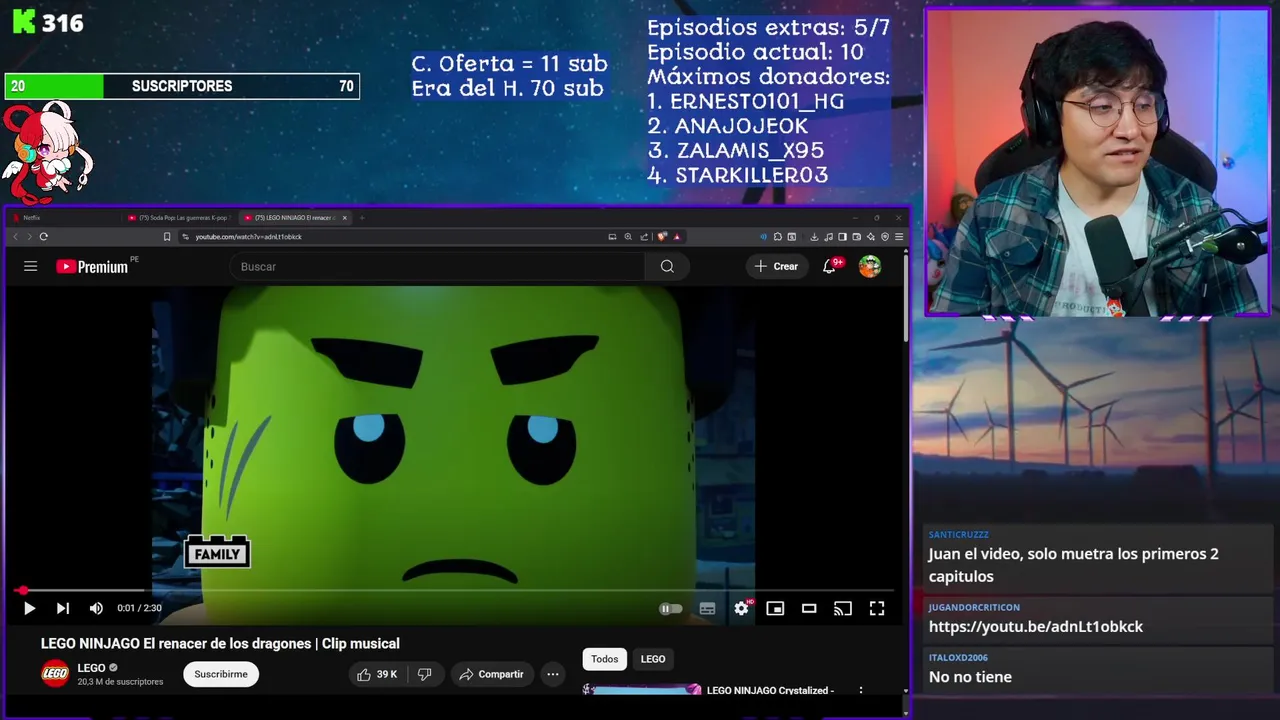The height and width of the screenshot is (720, 1280).
Task: Go forward in browser history
Action: point(29,237)
